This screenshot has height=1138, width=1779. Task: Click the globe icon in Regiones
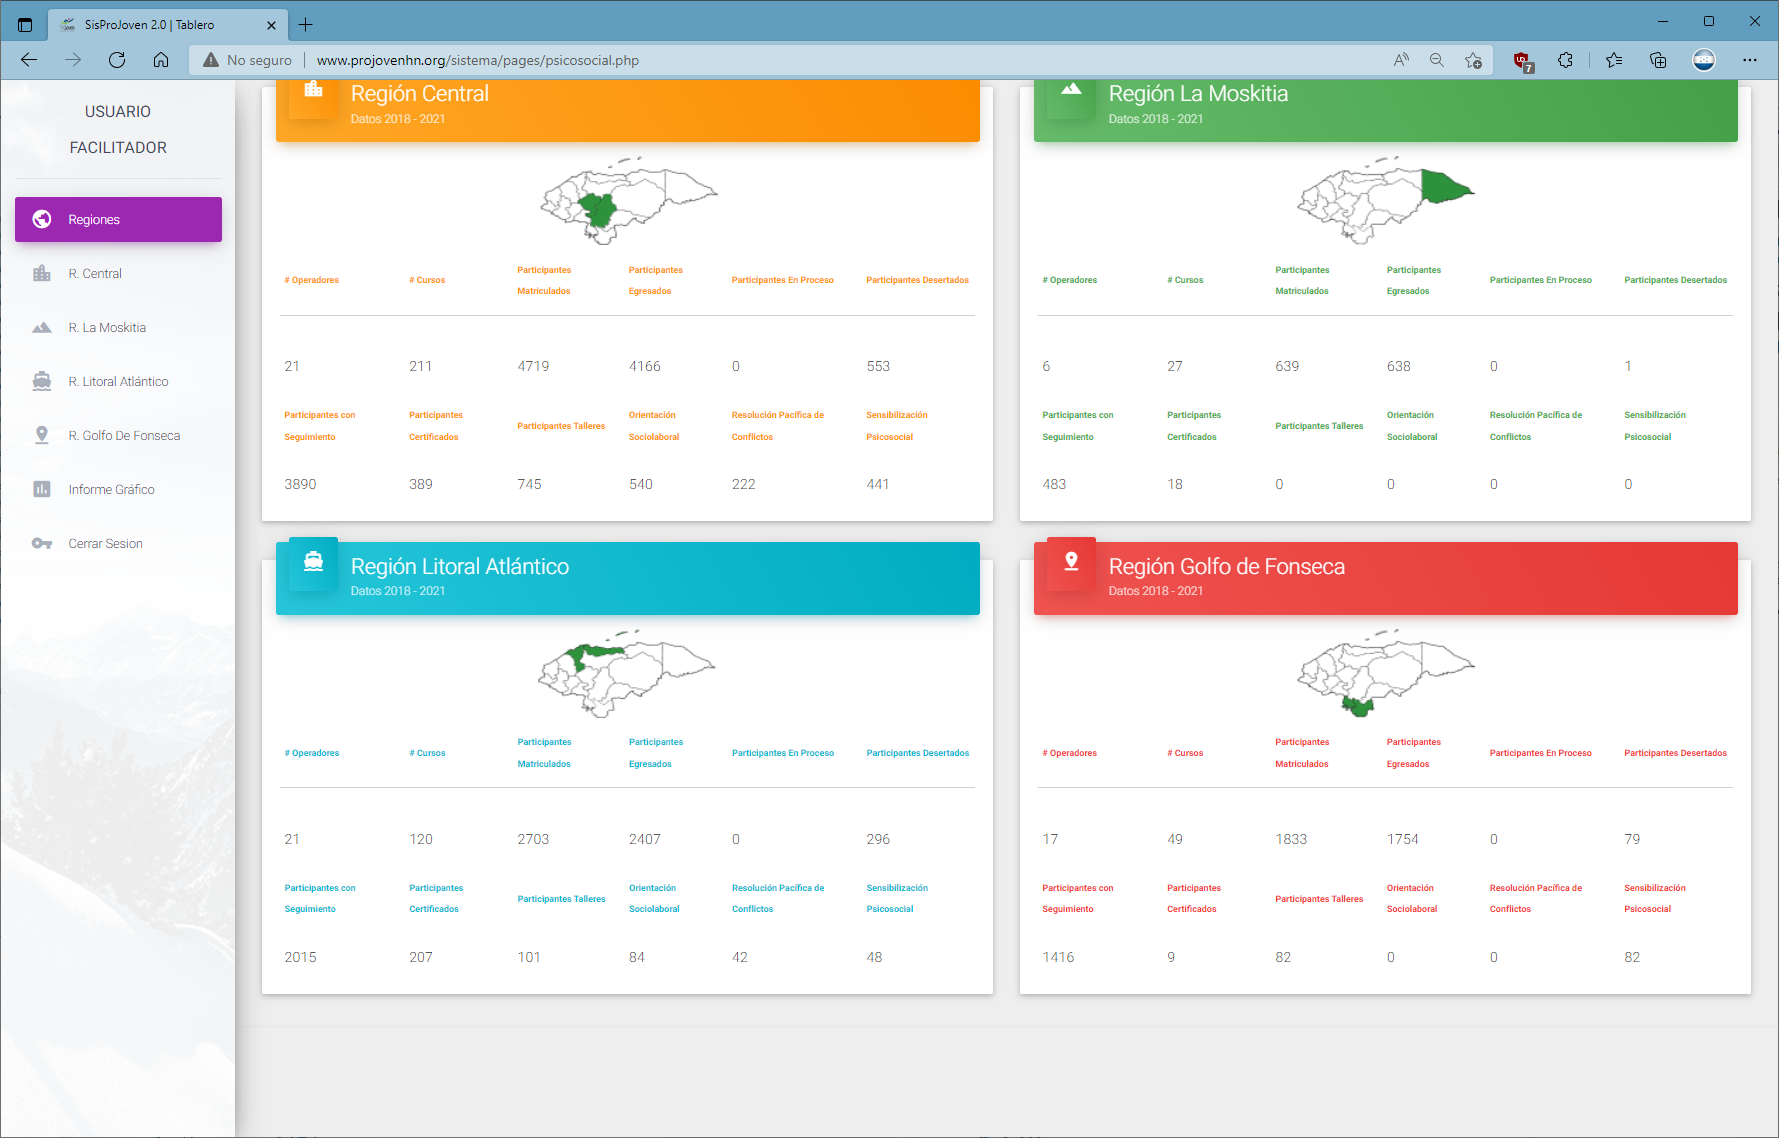pyautogui.click(x=42, y=219)
